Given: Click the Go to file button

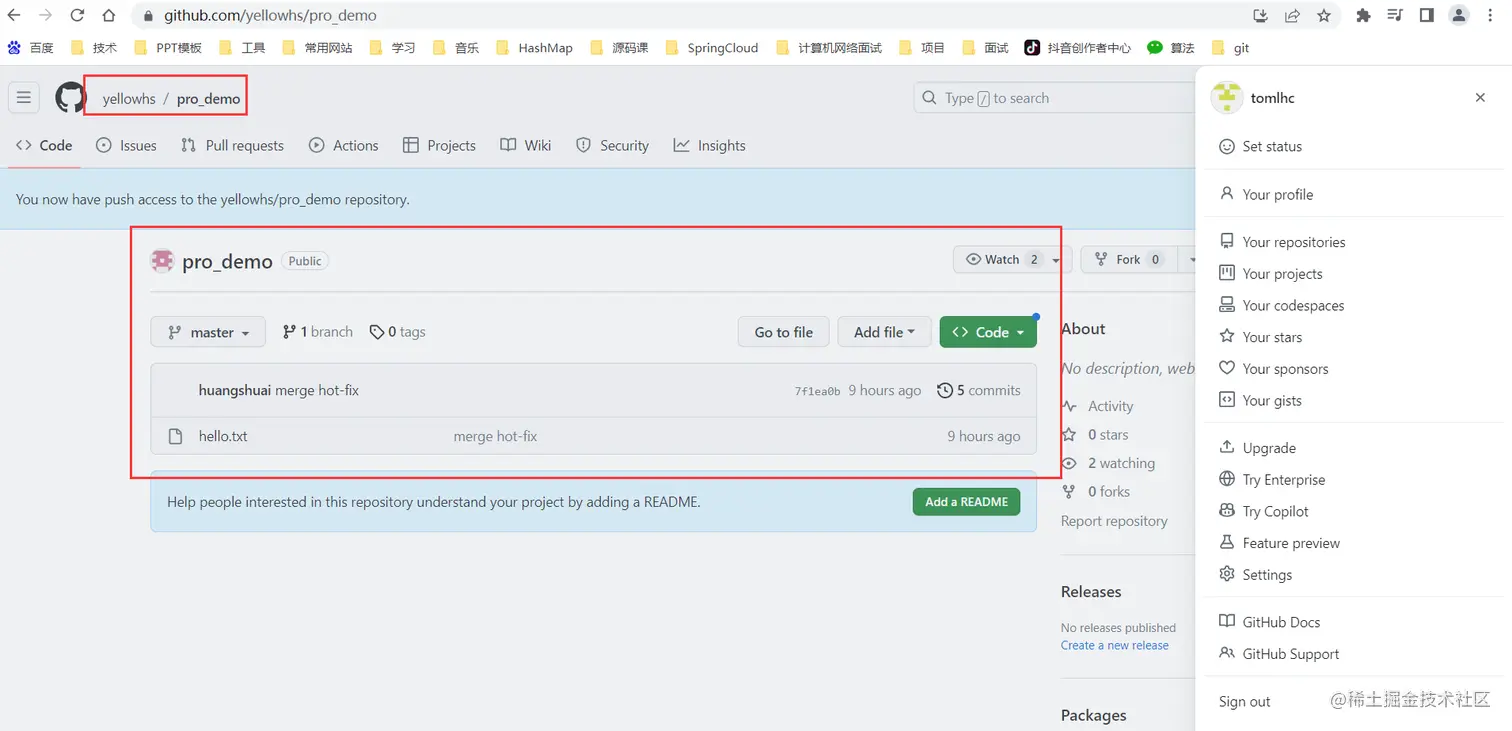Looking at the screenshot, I should 783,332.
